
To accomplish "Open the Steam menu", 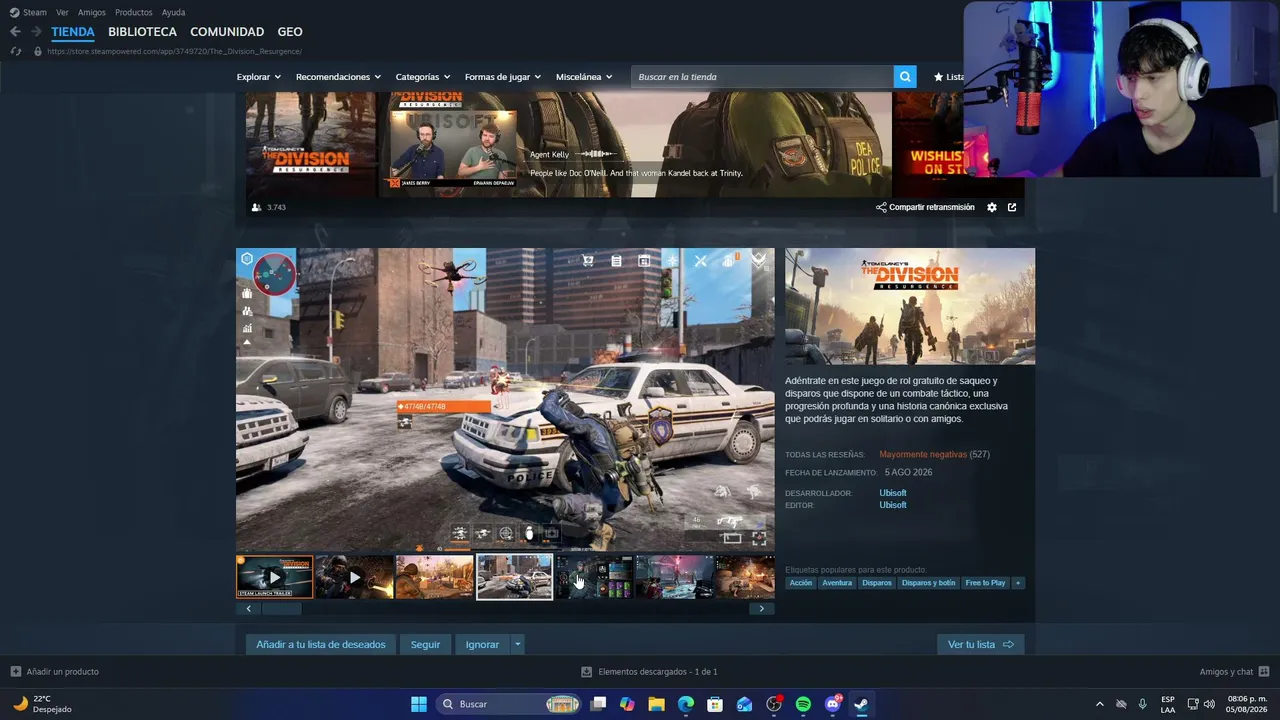I will click(35, 13).
